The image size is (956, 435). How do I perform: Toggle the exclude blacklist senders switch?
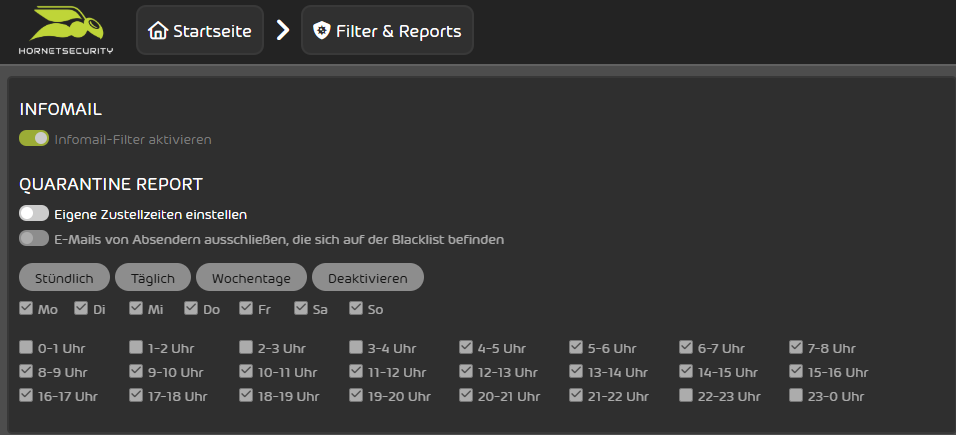[x=34, y=239]
